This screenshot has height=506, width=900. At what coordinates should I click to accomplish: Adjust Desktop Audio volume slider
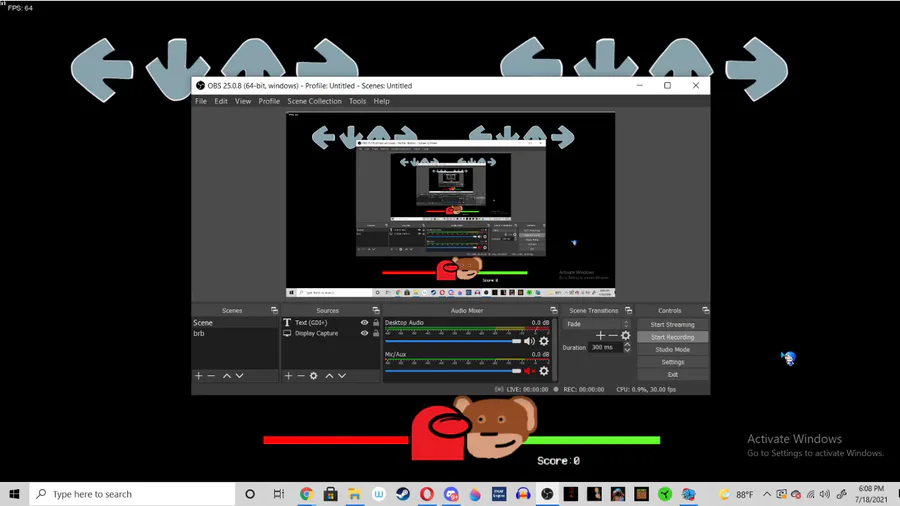pos(453,341)
